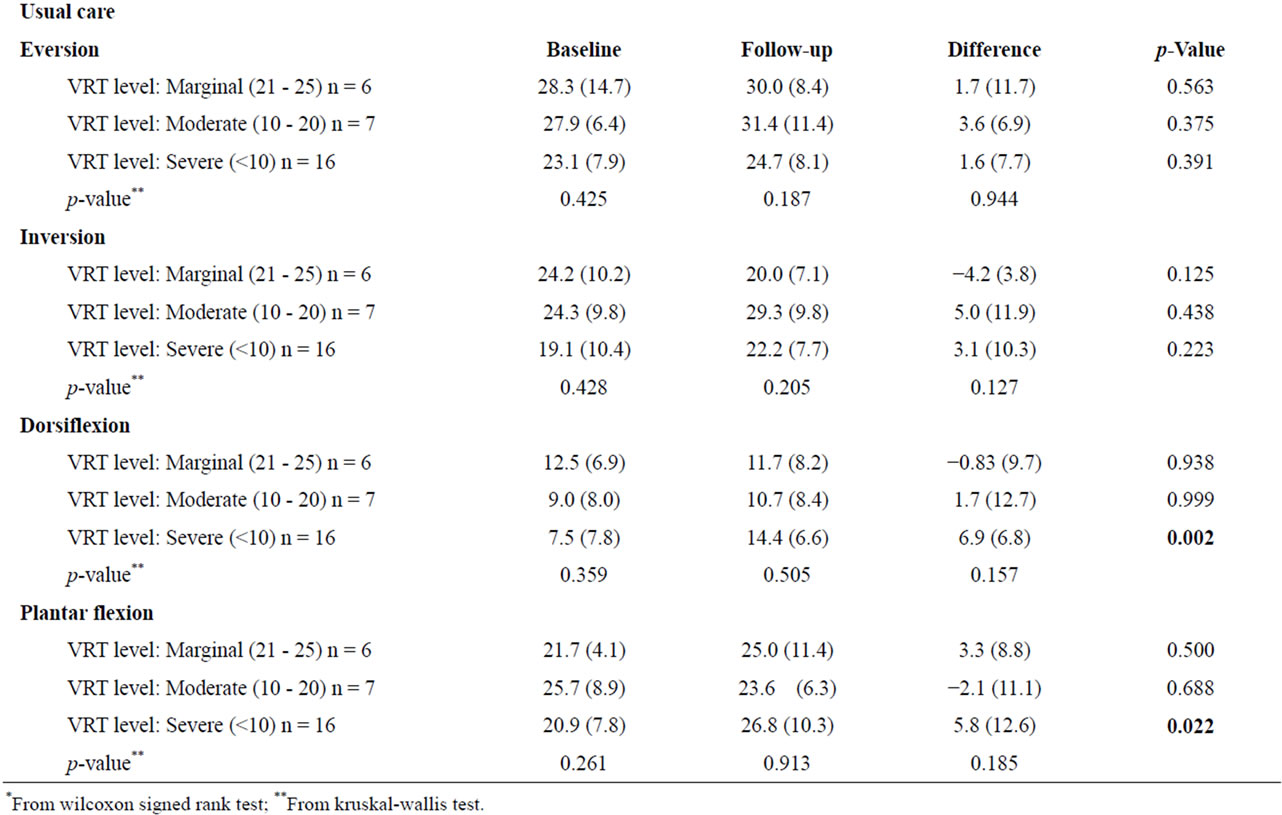Click the 0.944 Kruskal-Wallis value
Screen dimensions: 1282x815
[993, 200]
